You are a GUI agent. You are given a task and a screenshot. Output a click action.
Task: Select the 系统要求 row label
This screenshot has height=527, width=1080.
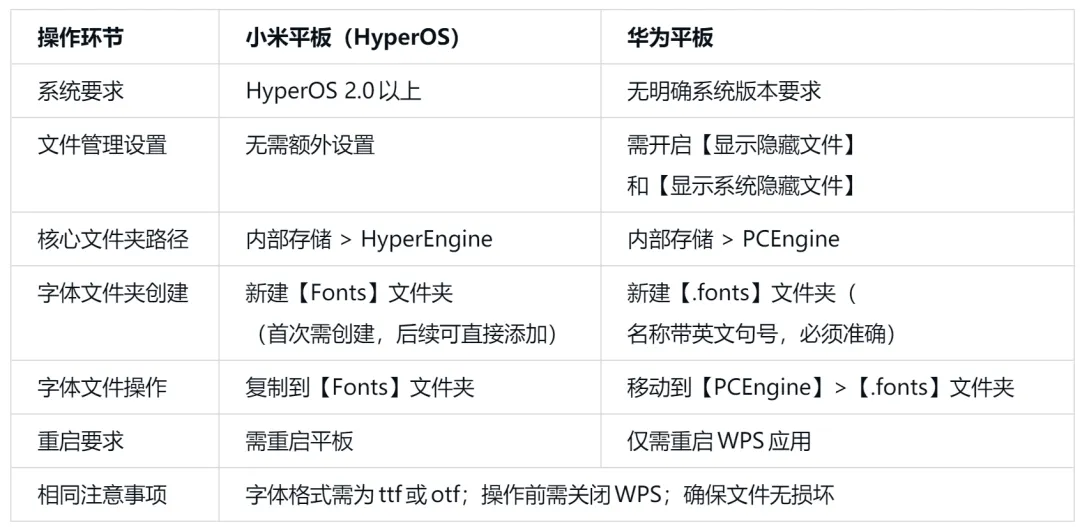pos(81,91)
